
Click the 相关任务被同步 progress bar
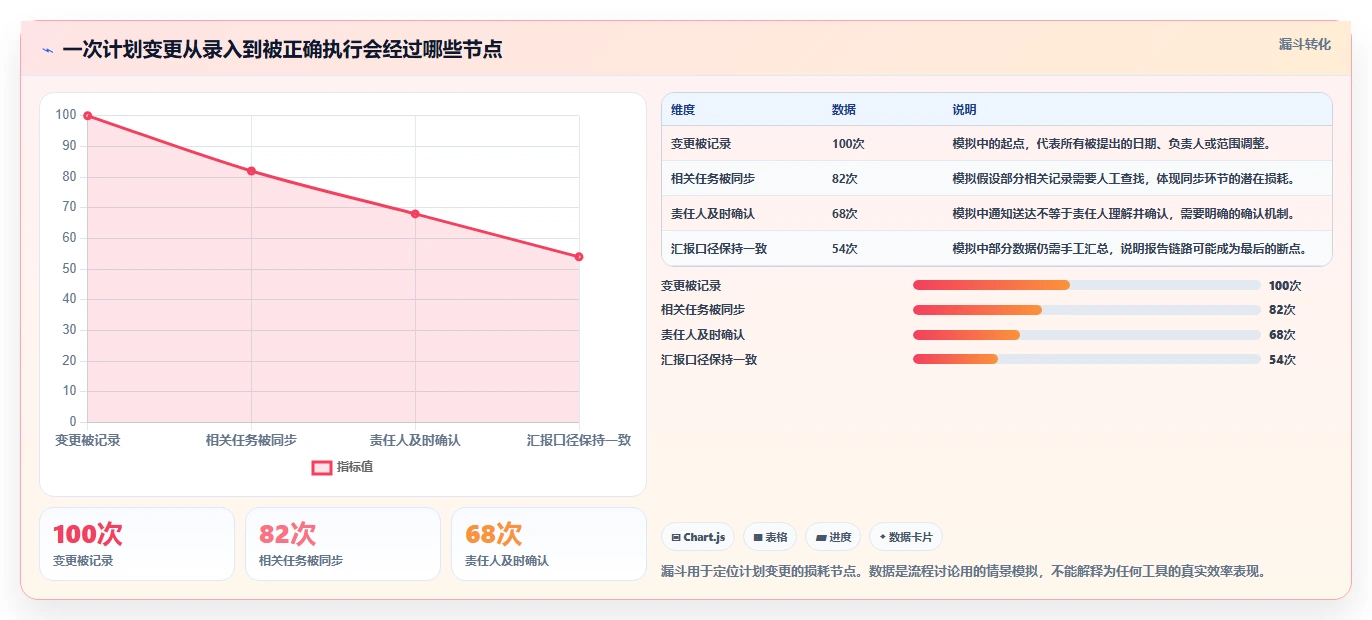tap(1086, 310)
